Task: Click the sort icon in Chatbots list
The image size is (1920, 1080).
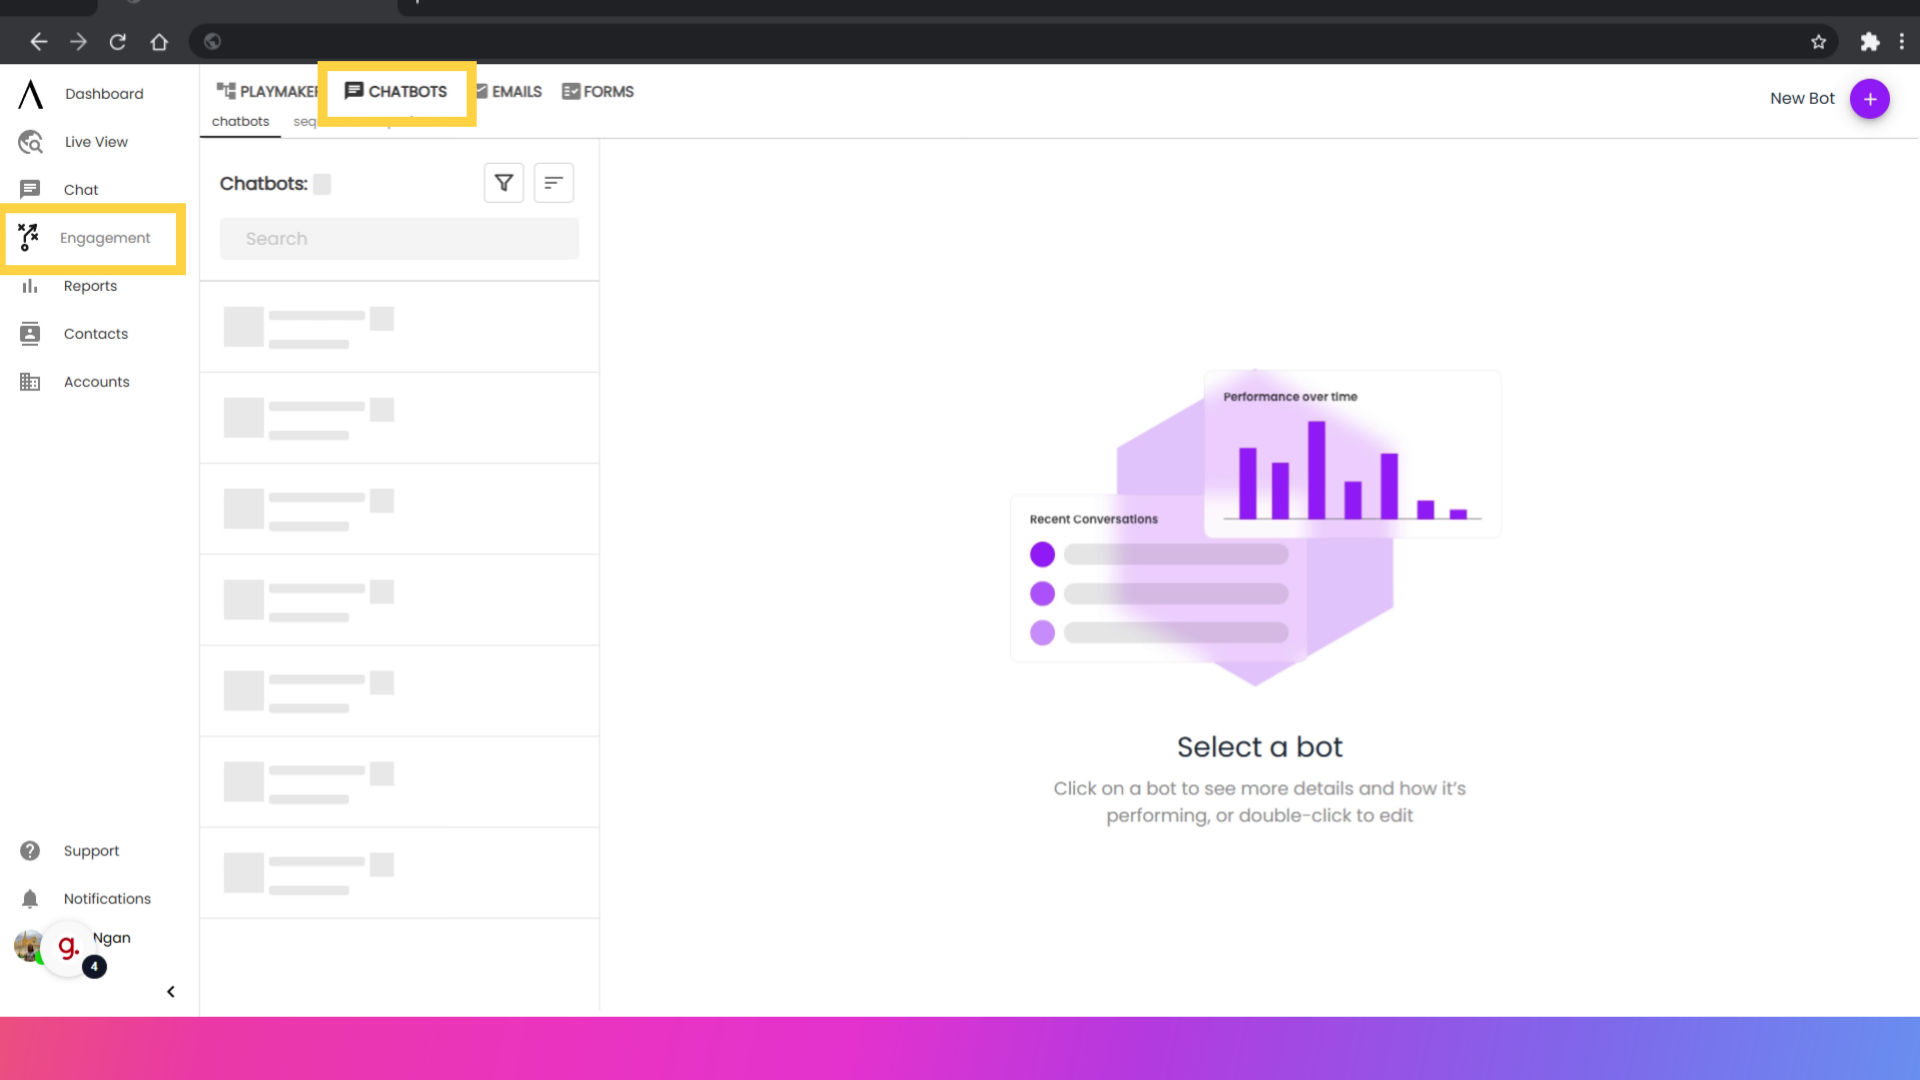Action: click(x=553, y=182)
